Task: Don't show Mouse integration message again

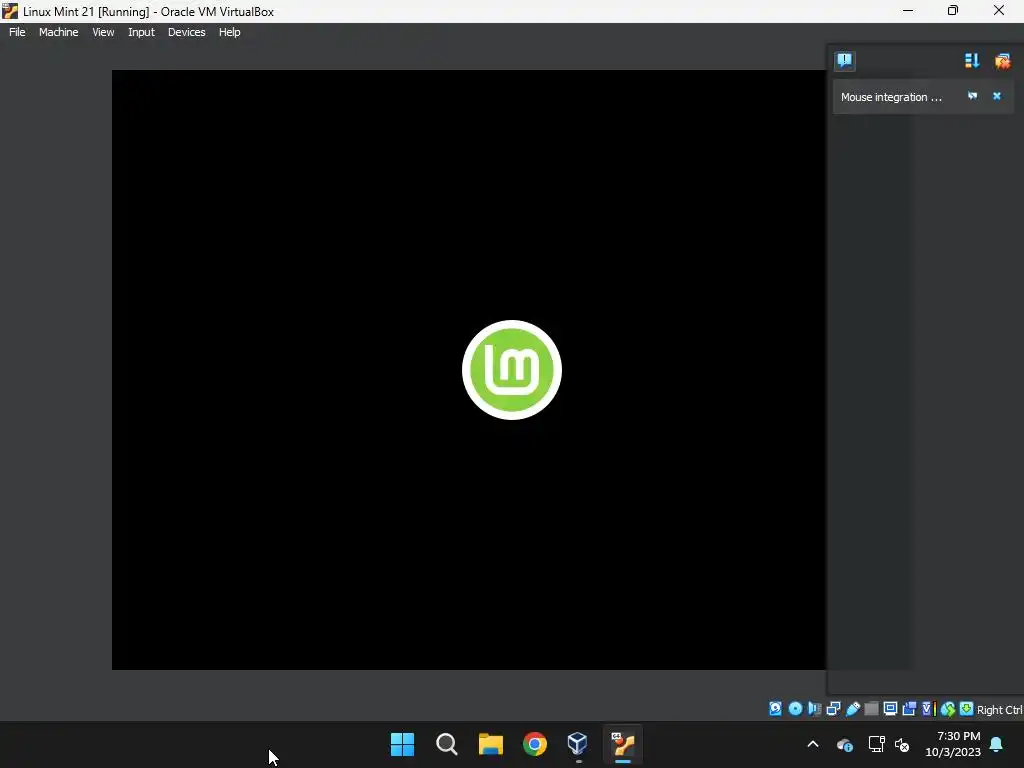Action: pyautogui.click(x=972, y=96)
